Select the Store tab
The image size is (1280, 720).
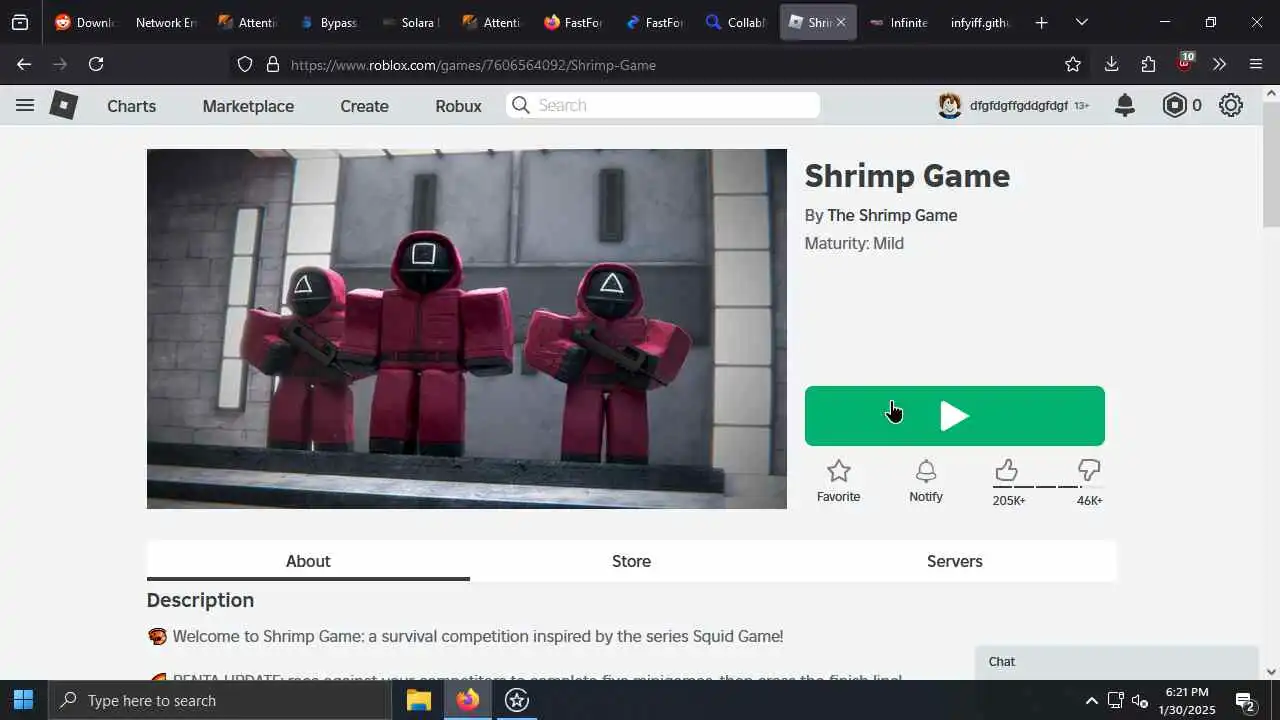631,561
